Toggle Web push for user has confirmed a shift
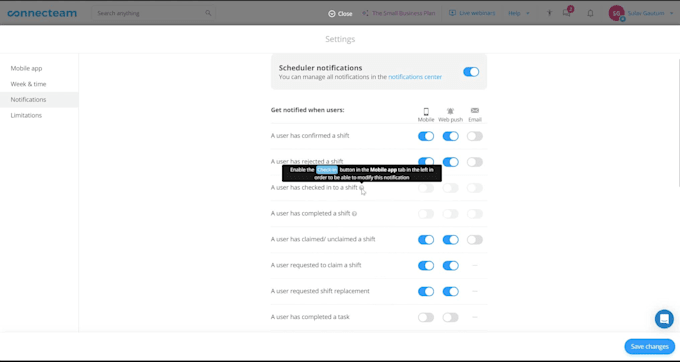The height and width of the screenshot is (362, 680). coord(451,136)
